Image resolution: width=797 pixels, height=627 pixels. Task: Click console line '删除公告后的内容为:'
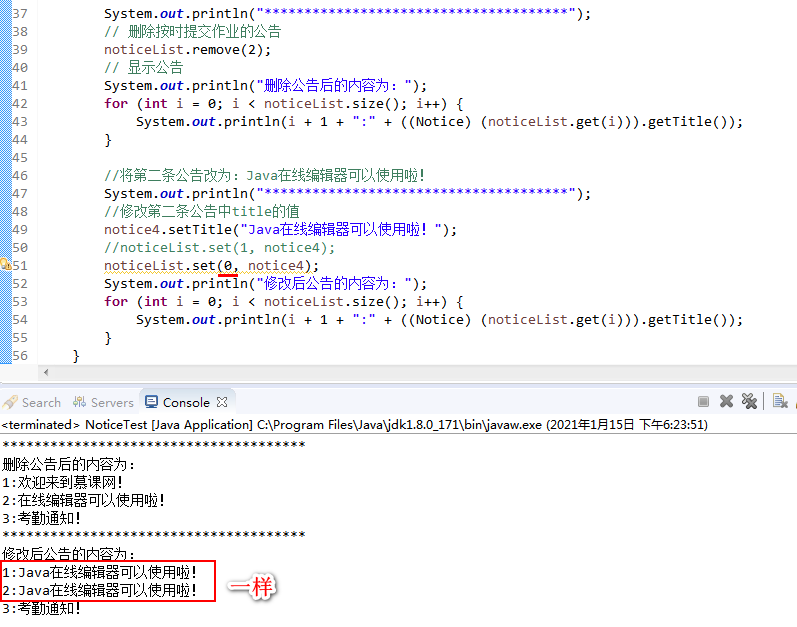click(69, 464)
